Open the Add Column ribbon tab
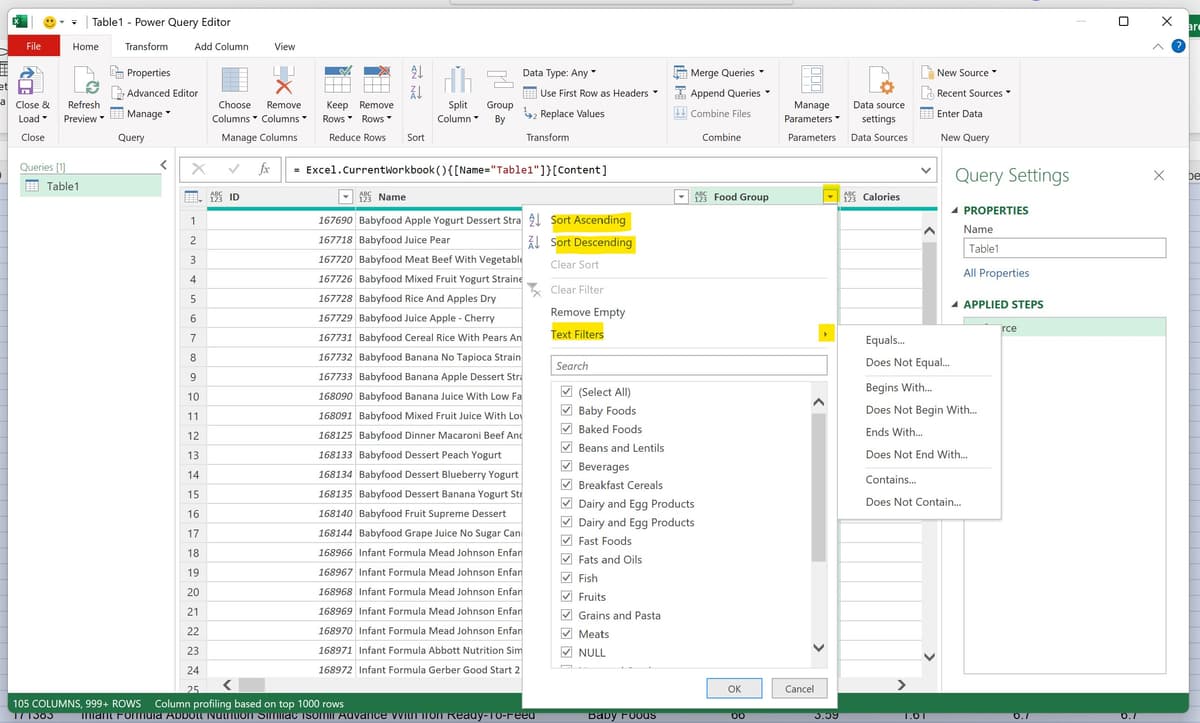Viewport: 1200px width, 723px height. pos(221,46)
